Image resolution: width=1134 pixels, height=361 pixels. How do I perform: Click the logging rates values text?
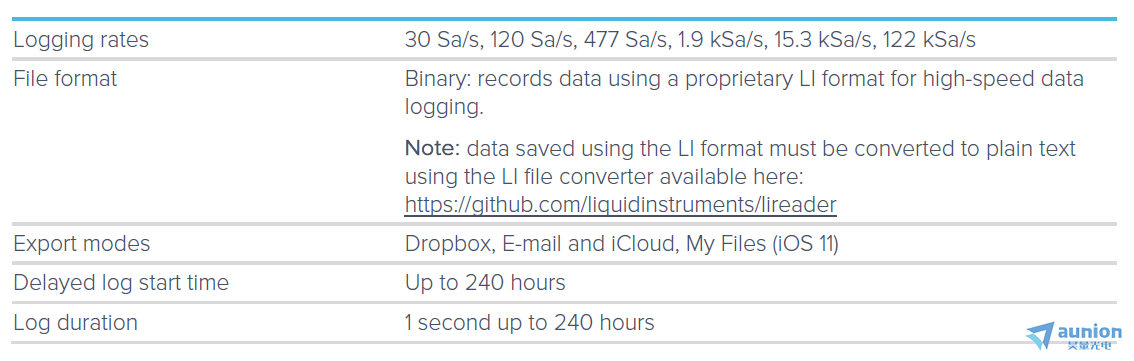tap(690, 40)
